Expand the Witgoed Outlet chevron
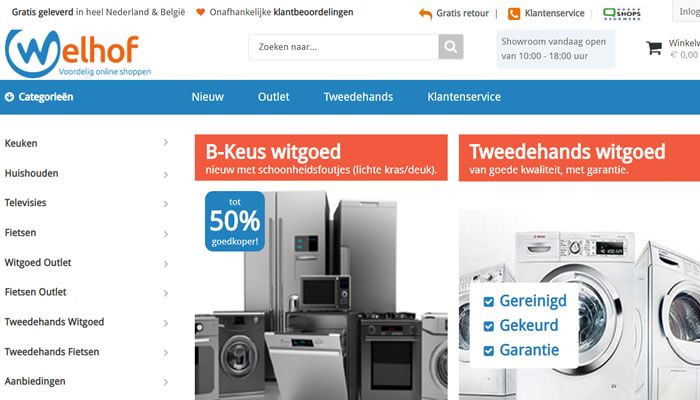Viewport: 700px width, 400px height. pyautogui.click(x=166, y=264)
